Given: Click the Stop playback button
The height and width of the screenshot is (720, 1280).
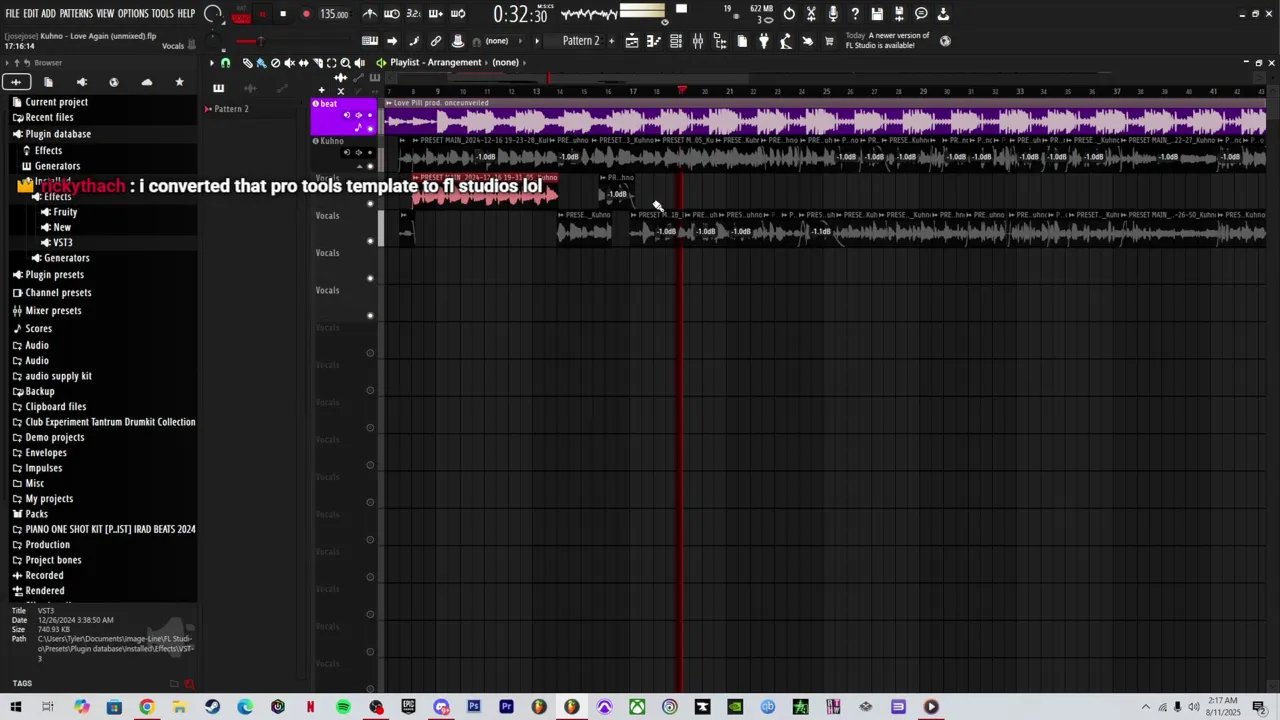Looking at the screenshot, I should (283, 14).
